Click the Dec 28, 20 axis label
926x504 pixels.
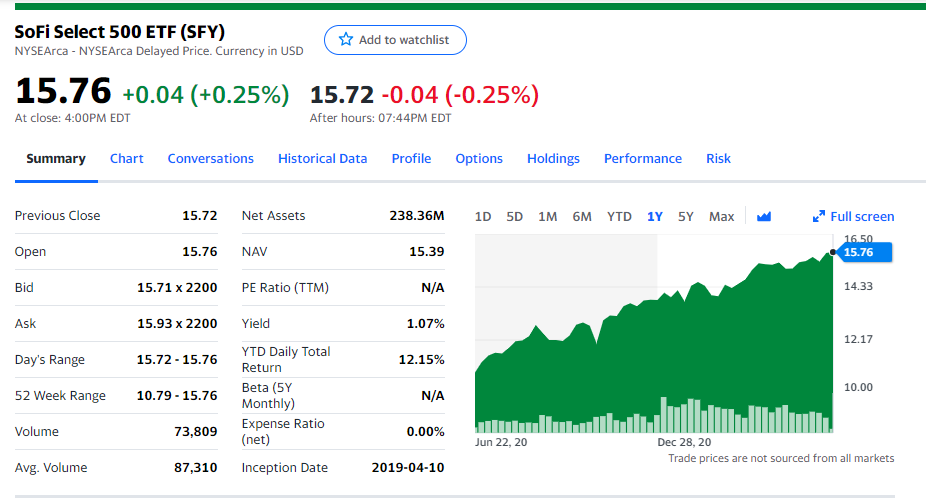click(x=684, y=442)
